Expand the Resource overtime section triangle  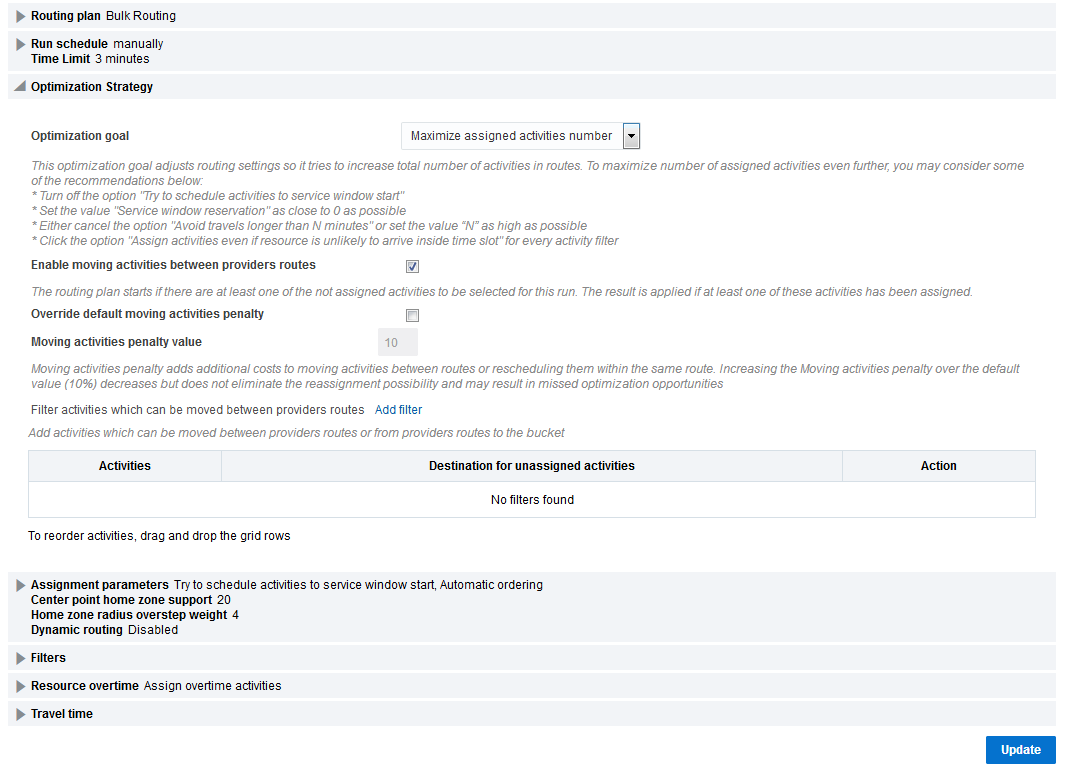point(21,686)
